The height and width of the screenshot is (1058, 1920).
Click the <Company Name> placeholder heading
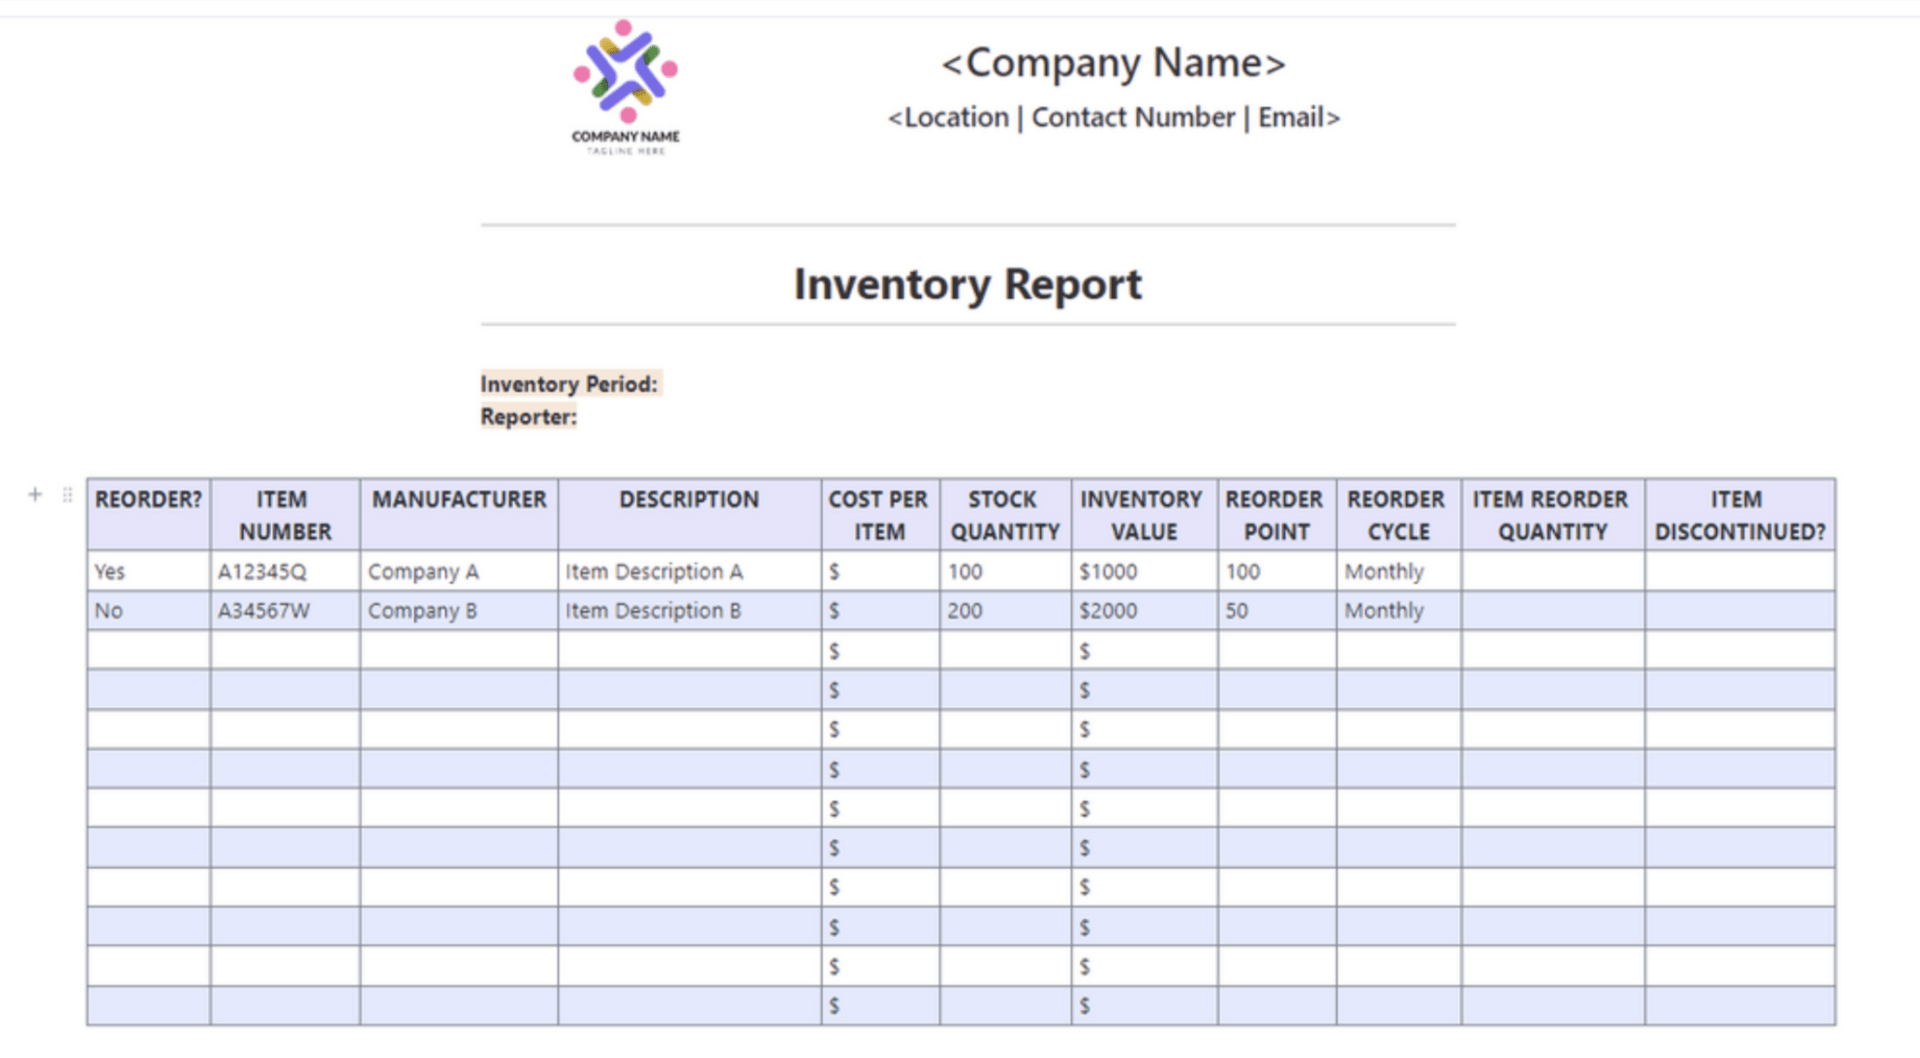click(x=1112, y=62)
